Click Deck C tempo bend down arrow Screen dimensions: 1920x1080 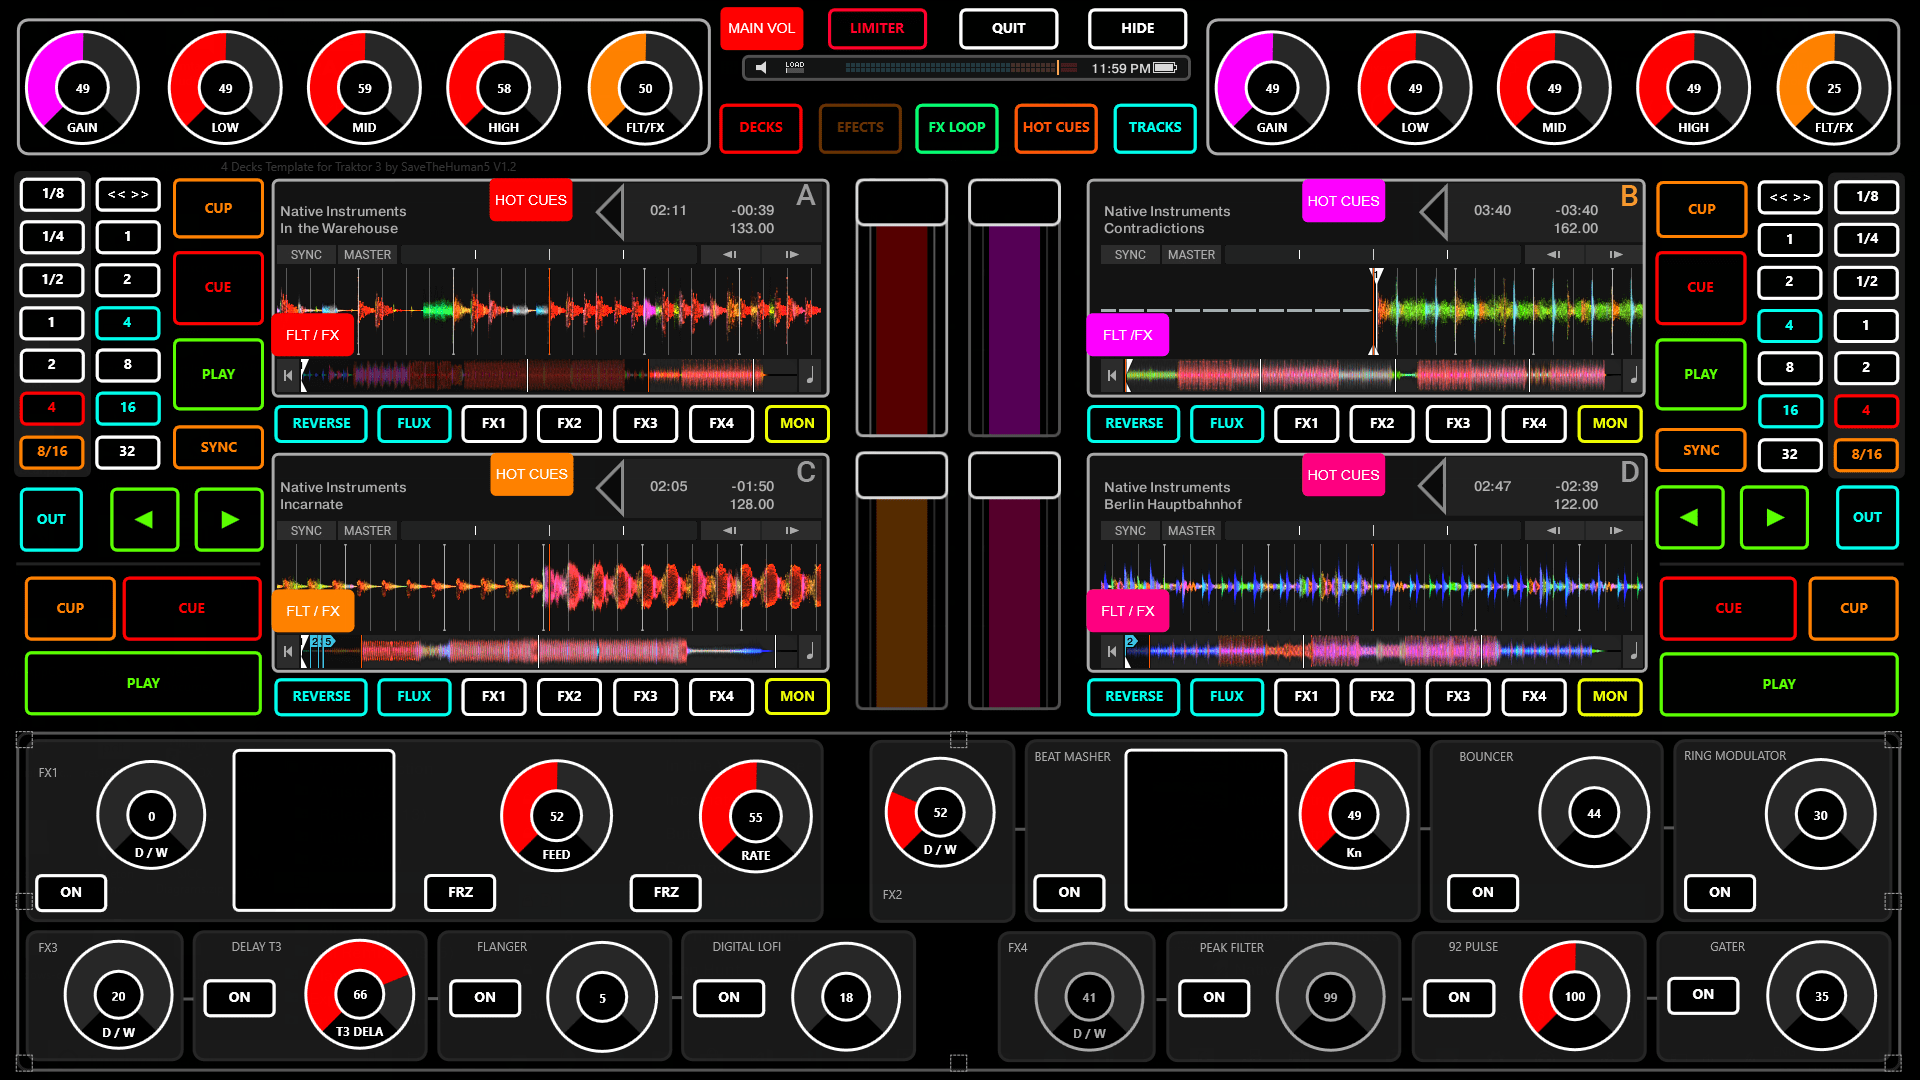click(730, 531)
